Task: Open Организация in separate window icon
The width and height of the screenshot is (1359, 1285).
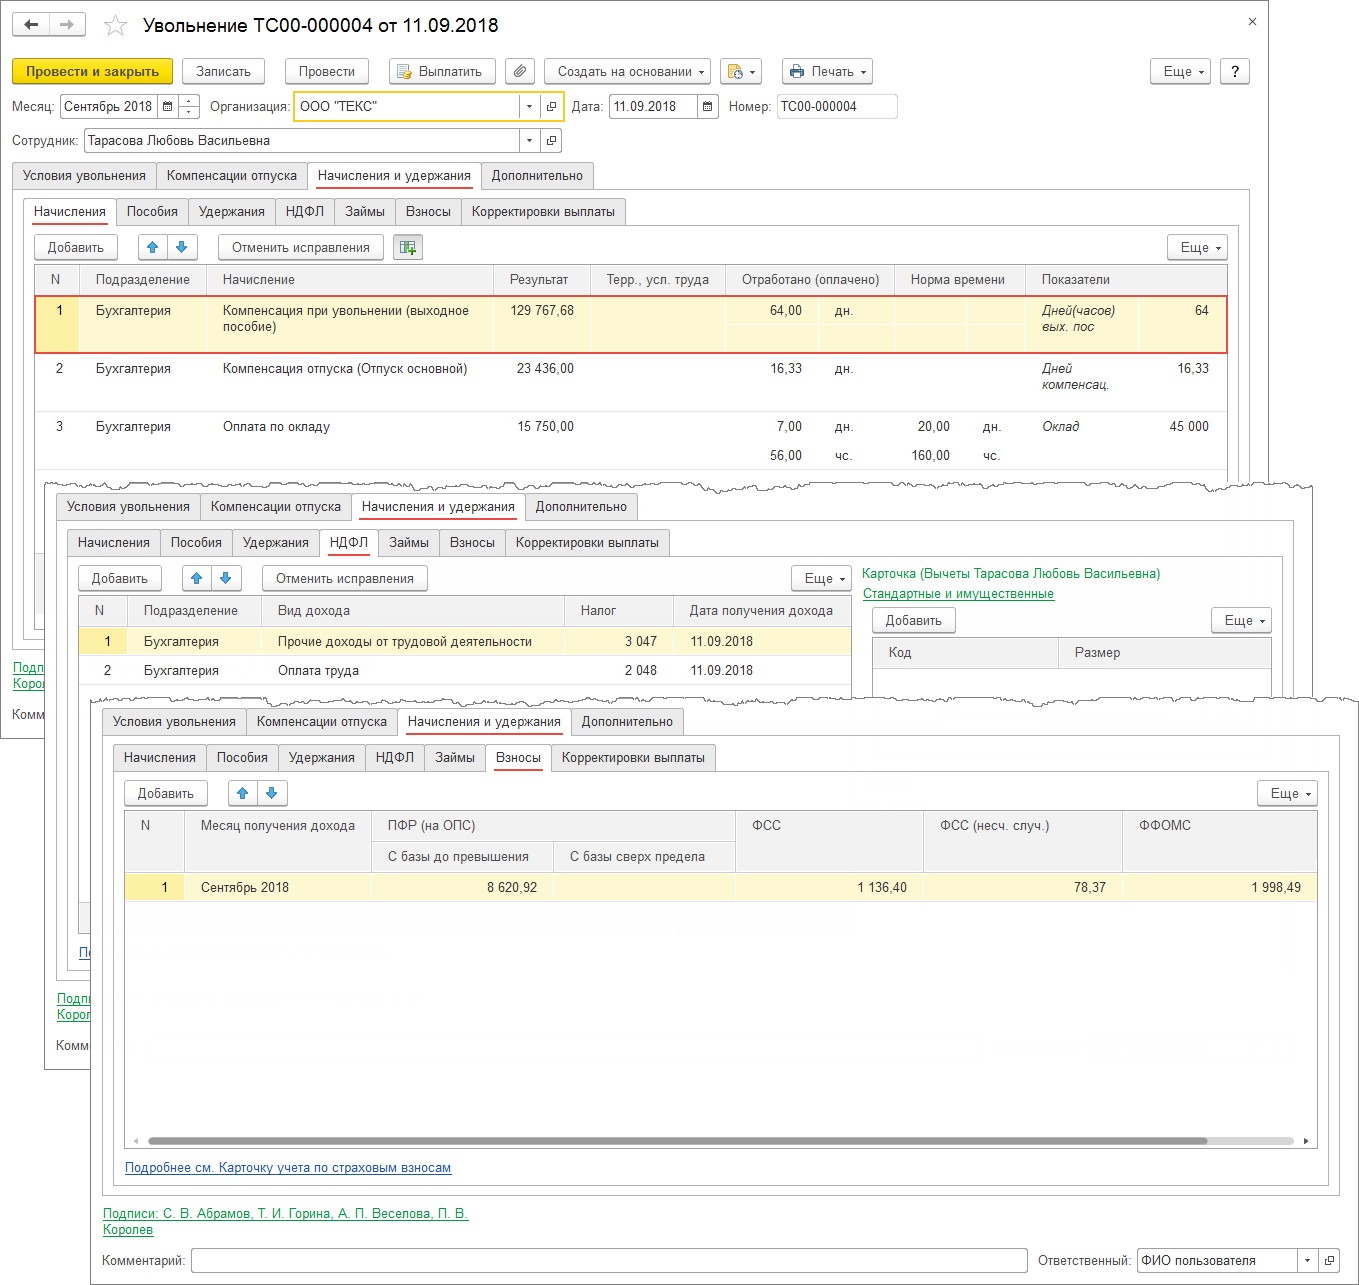Action: tap(551, 106)
